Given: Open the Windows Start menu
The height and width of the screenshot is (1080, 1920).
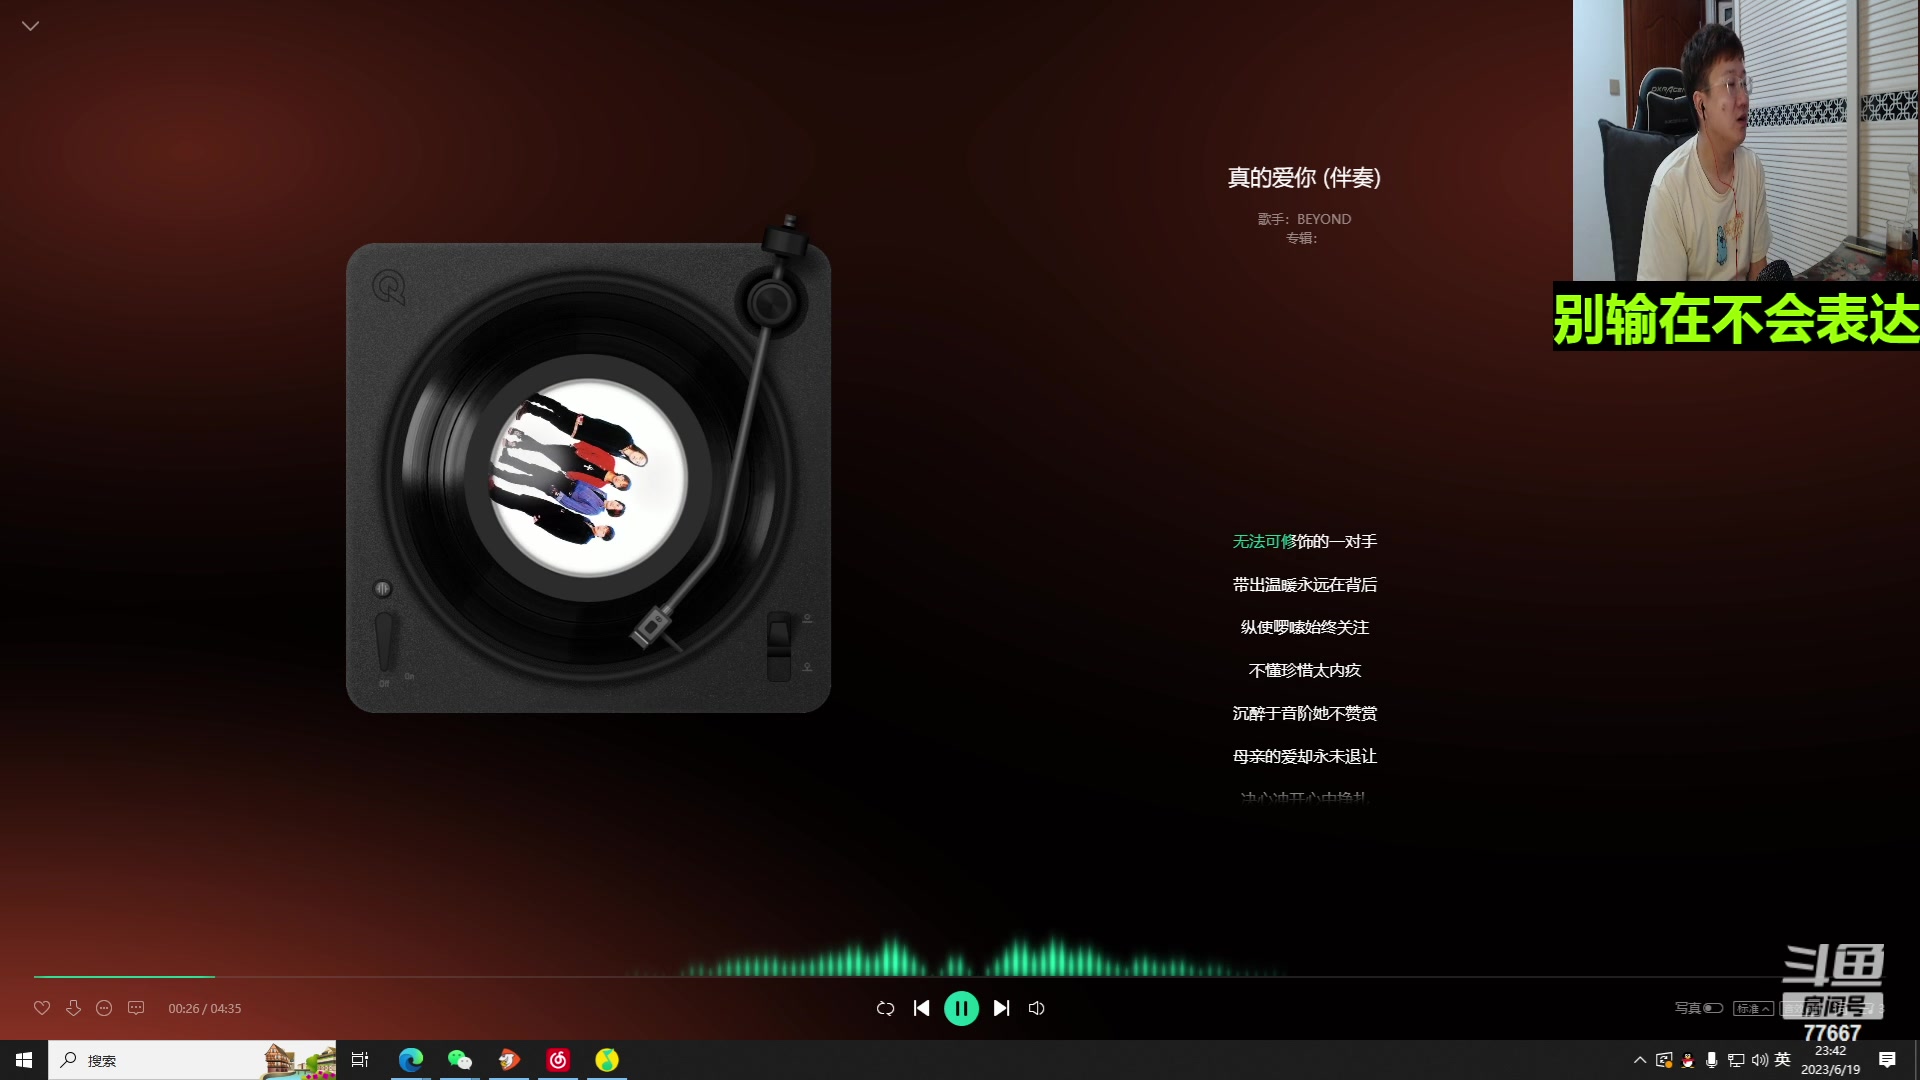Looking at the screenshot, I should 24,1060.
